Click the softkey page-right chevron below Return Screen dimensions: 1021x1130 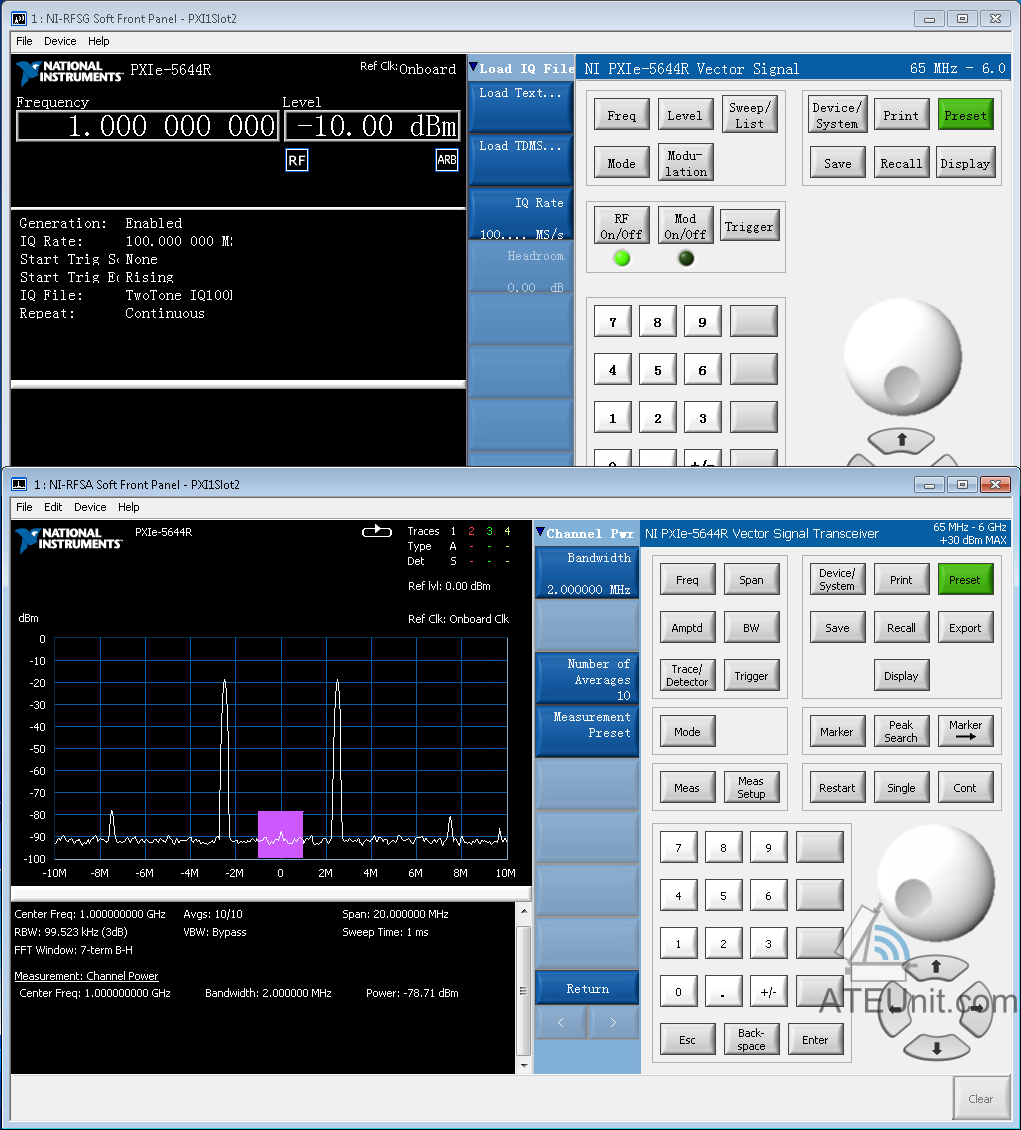(613, 1022)
